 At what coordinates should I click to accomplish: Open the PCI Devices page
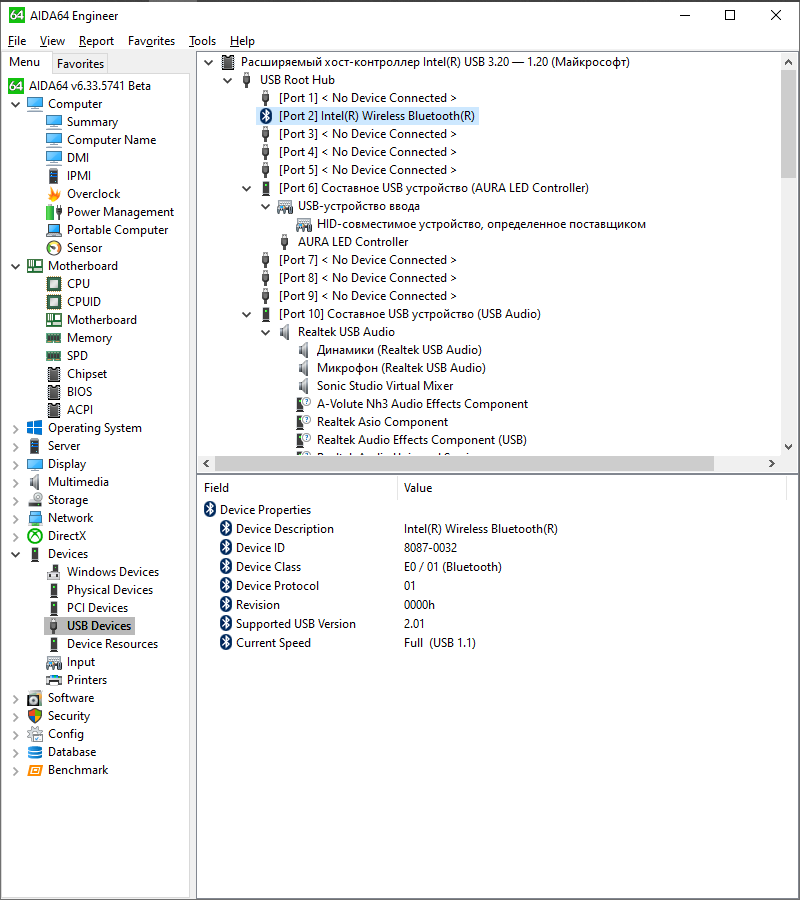(x=98, y=608)
